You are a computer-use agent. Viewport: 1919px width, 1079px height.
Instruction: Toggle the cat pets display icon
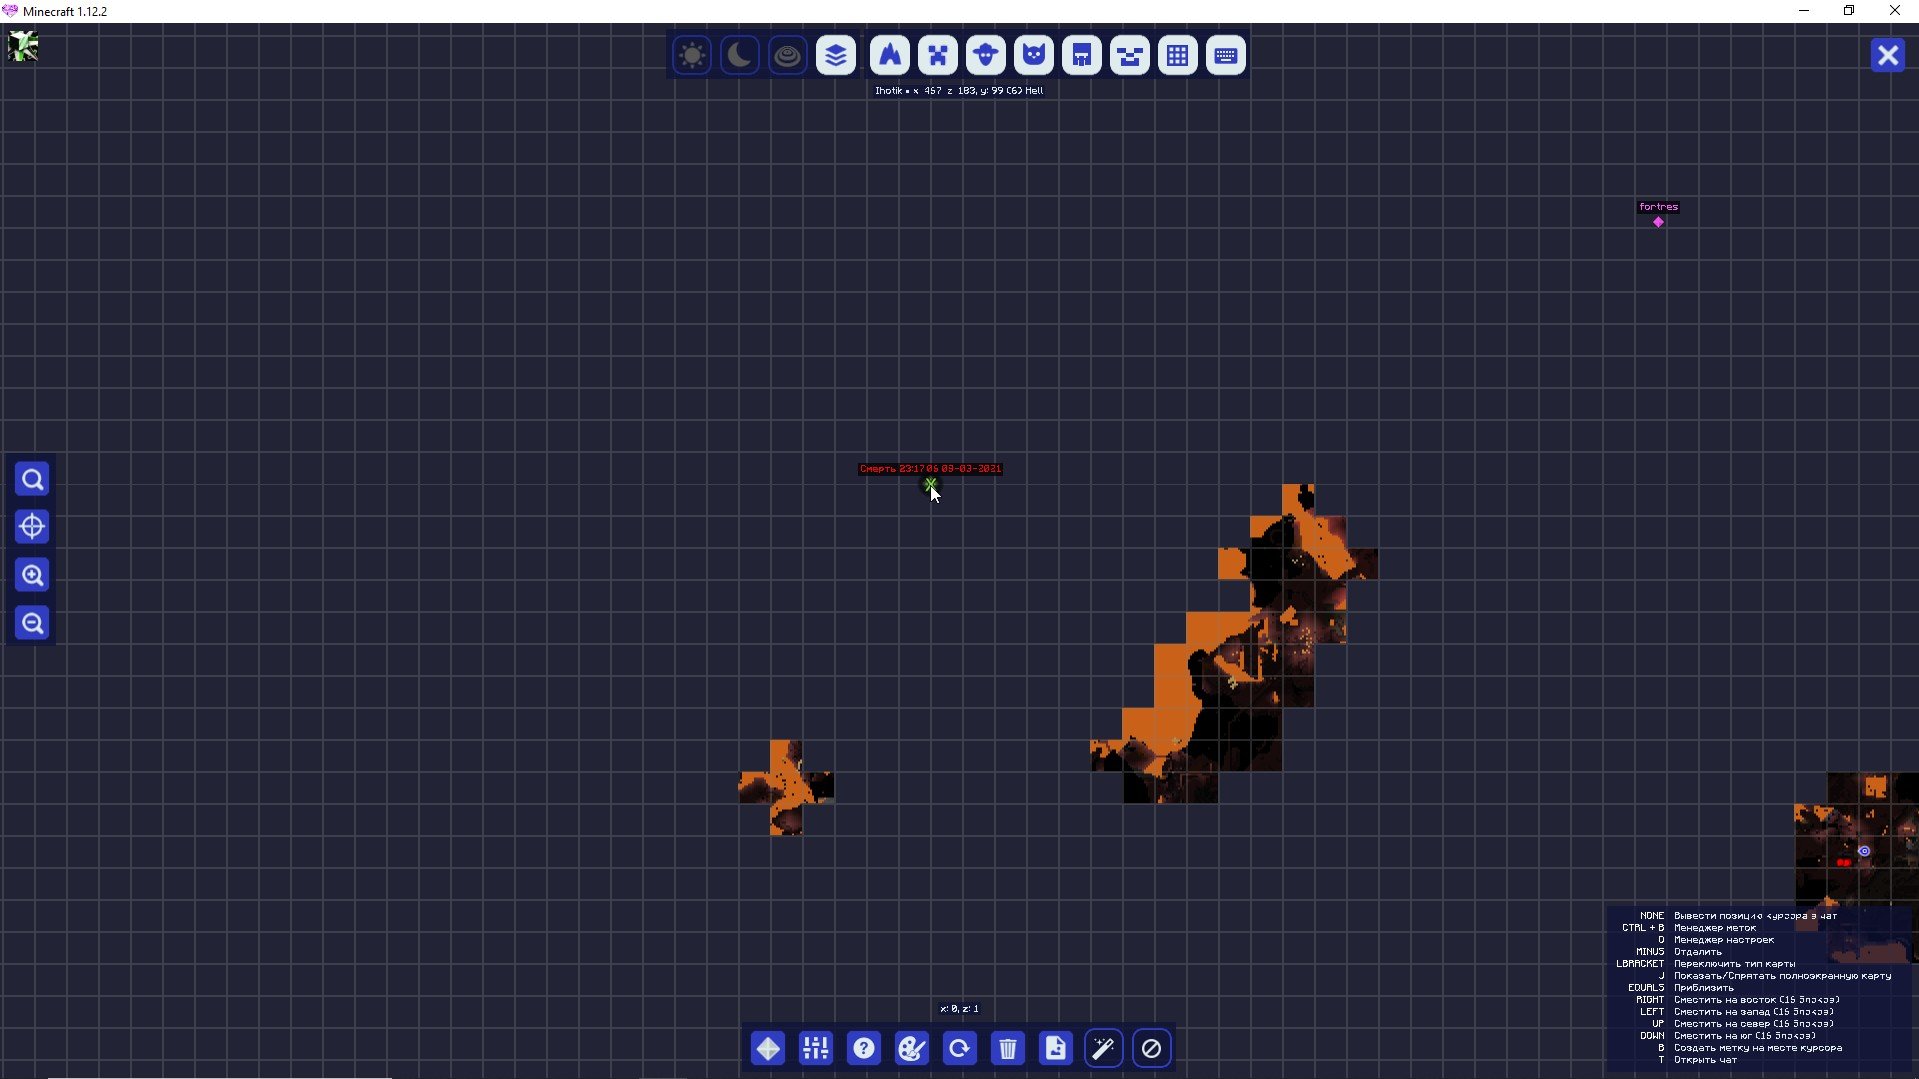pos(1034,55)
